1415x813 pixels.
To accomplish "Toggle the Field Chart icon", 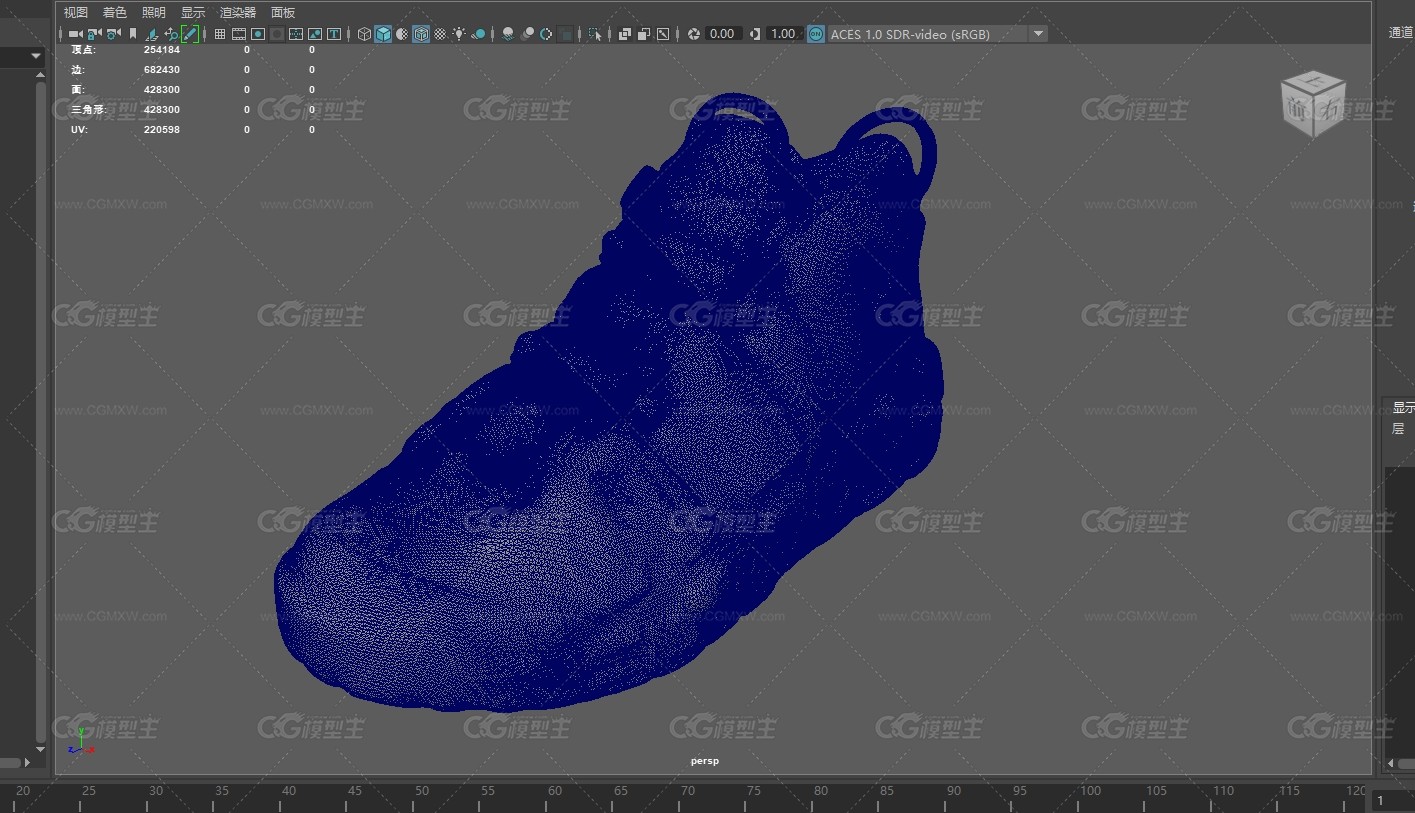I will (296, 34).
